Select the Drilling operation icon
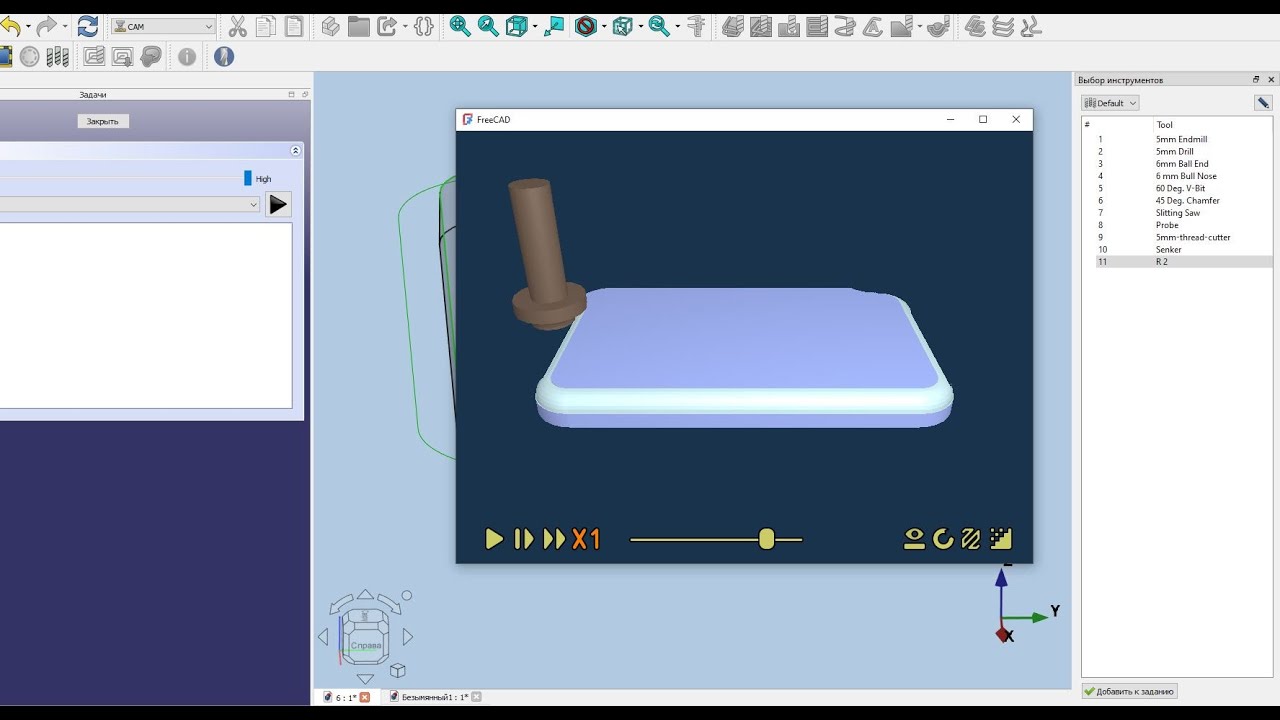The image size is (1280, 720). point(789,27)
